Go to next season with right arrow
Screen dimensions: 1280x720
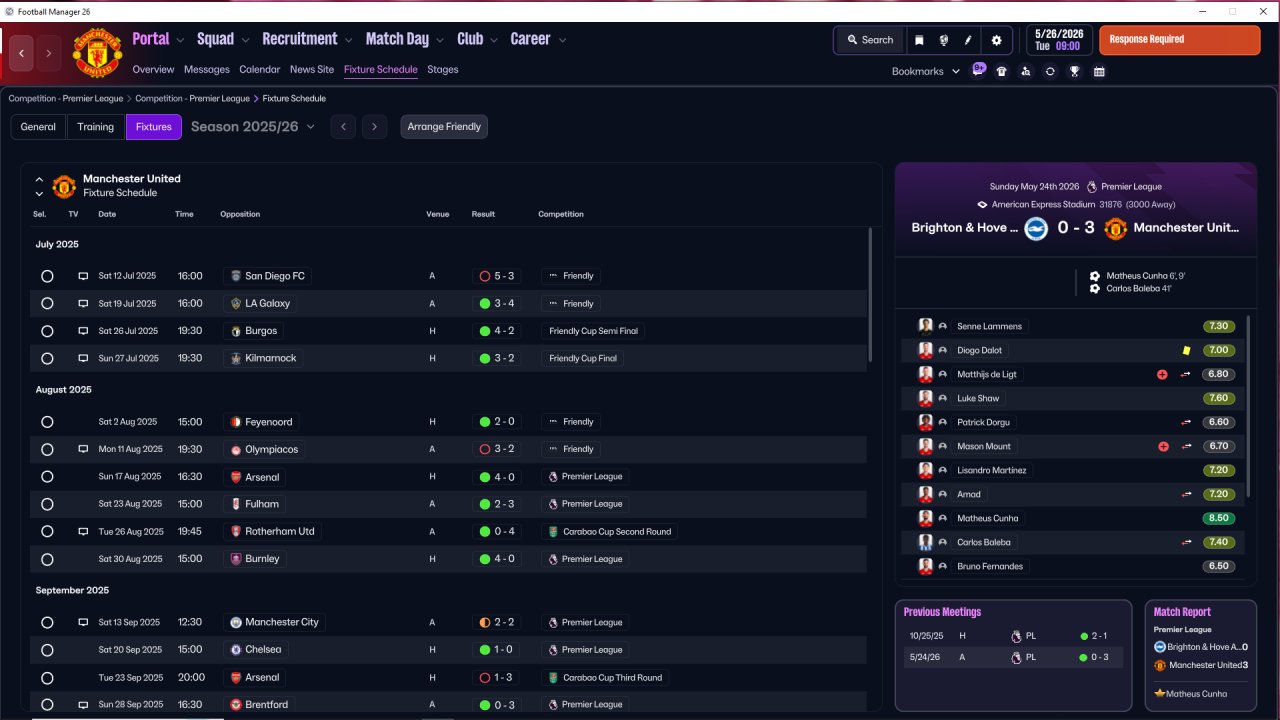(x=374, y=127)
